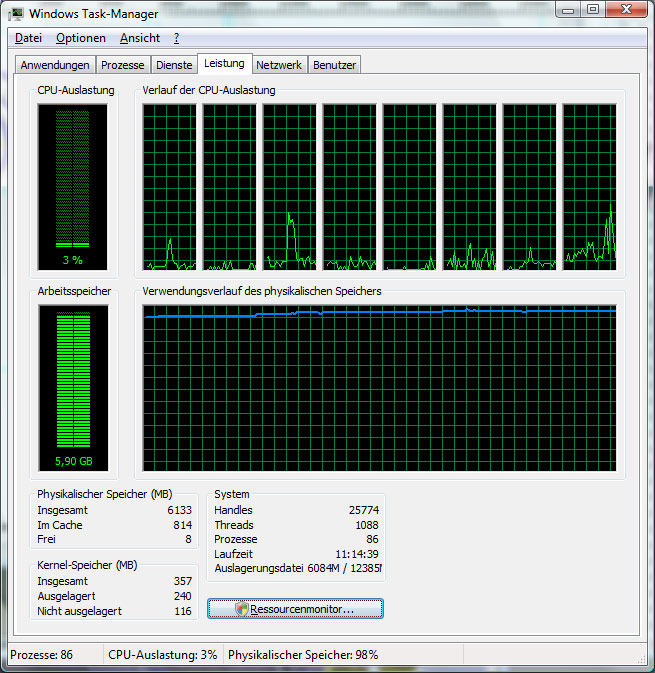Image resolution: width=655 pixels, height=673 pixels.
Task: Click the third CPU core history graph
Action: (290, 187)
